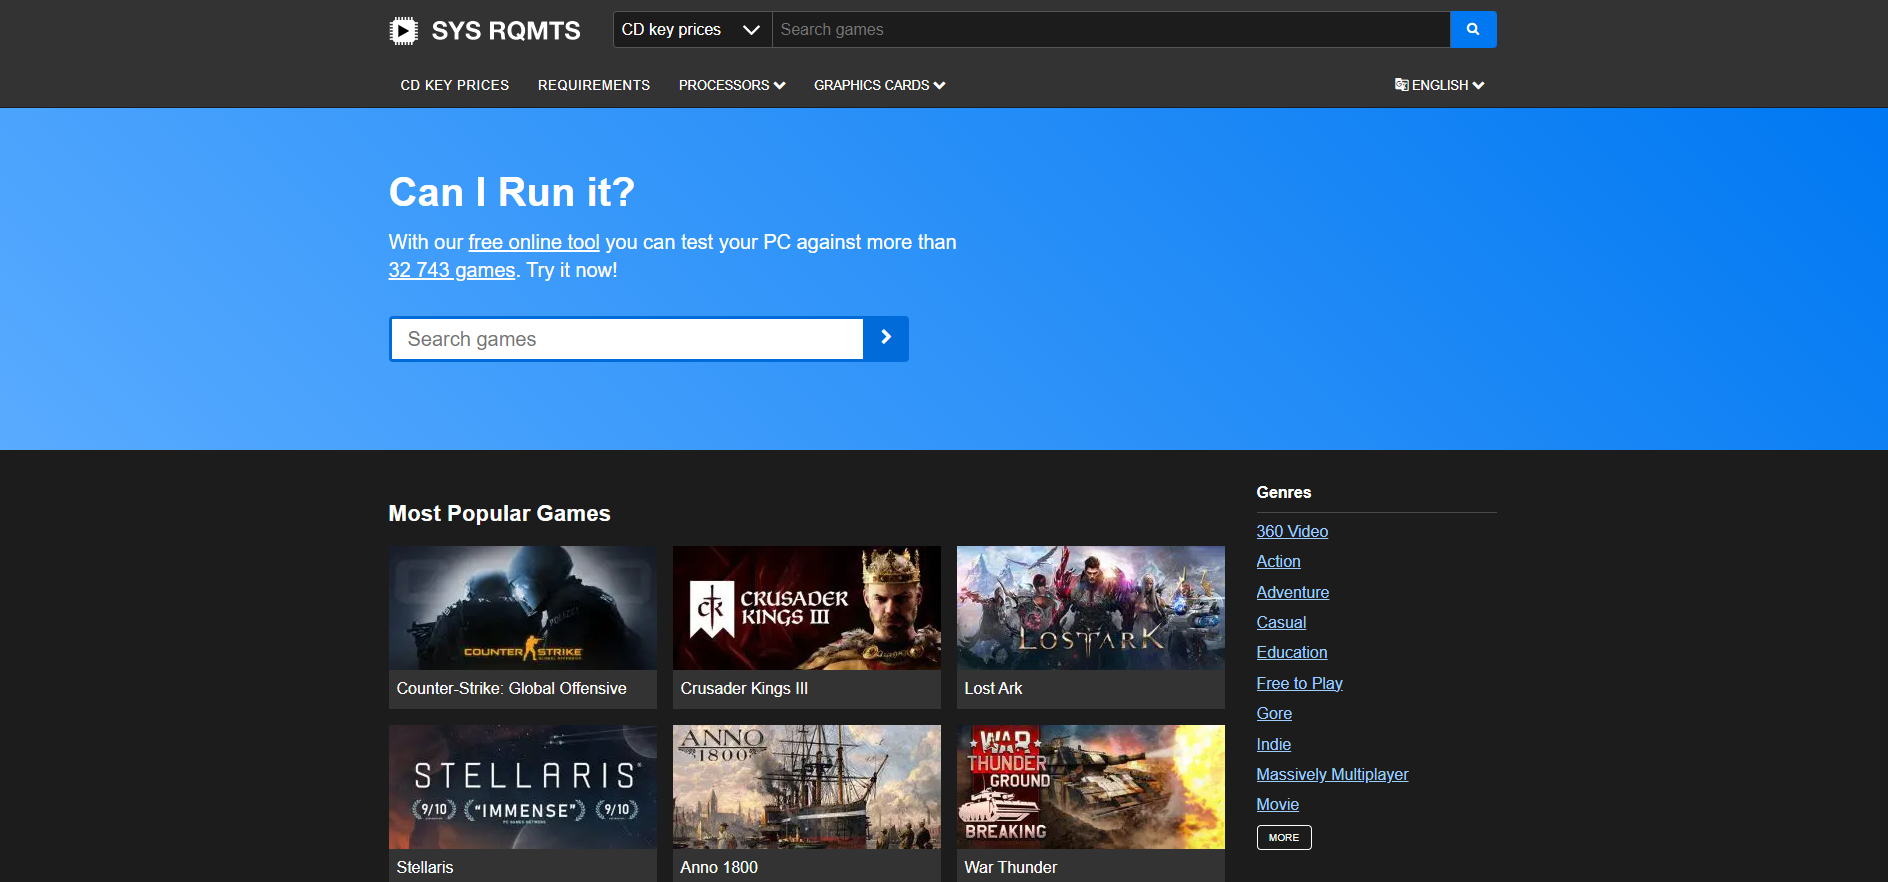Open the Adventure genre link
Screen dimensions: 1888x882
point(1293,592)
